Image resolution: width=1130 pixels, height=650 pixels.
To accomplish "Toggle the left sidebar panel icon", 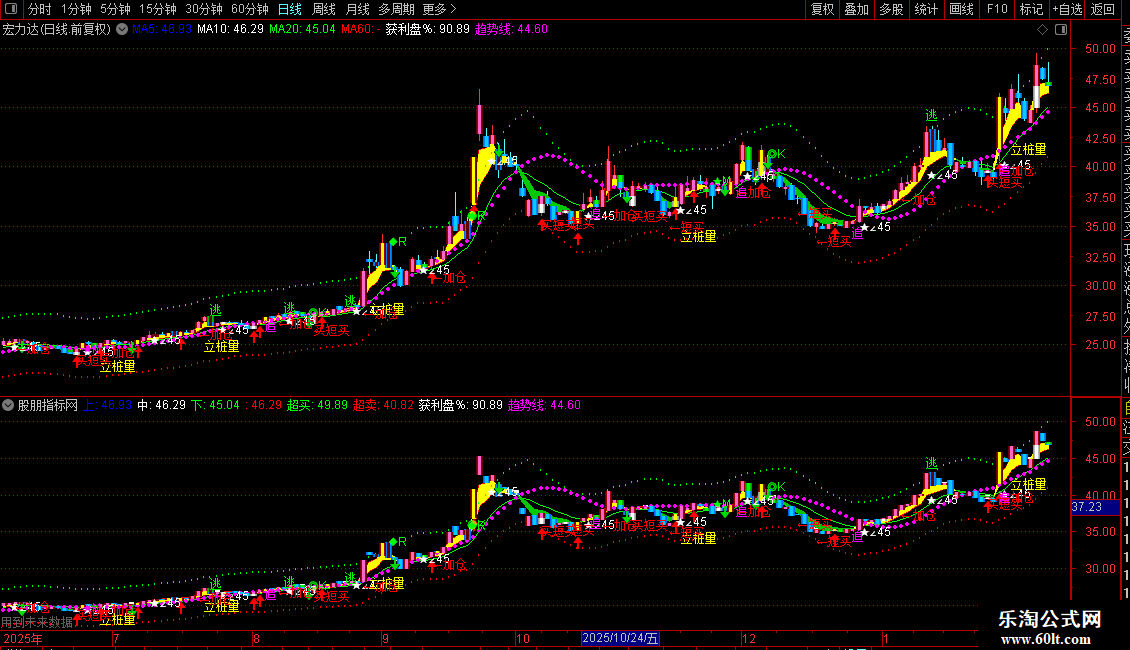I will pyautogui.click(x=11, y=9).
